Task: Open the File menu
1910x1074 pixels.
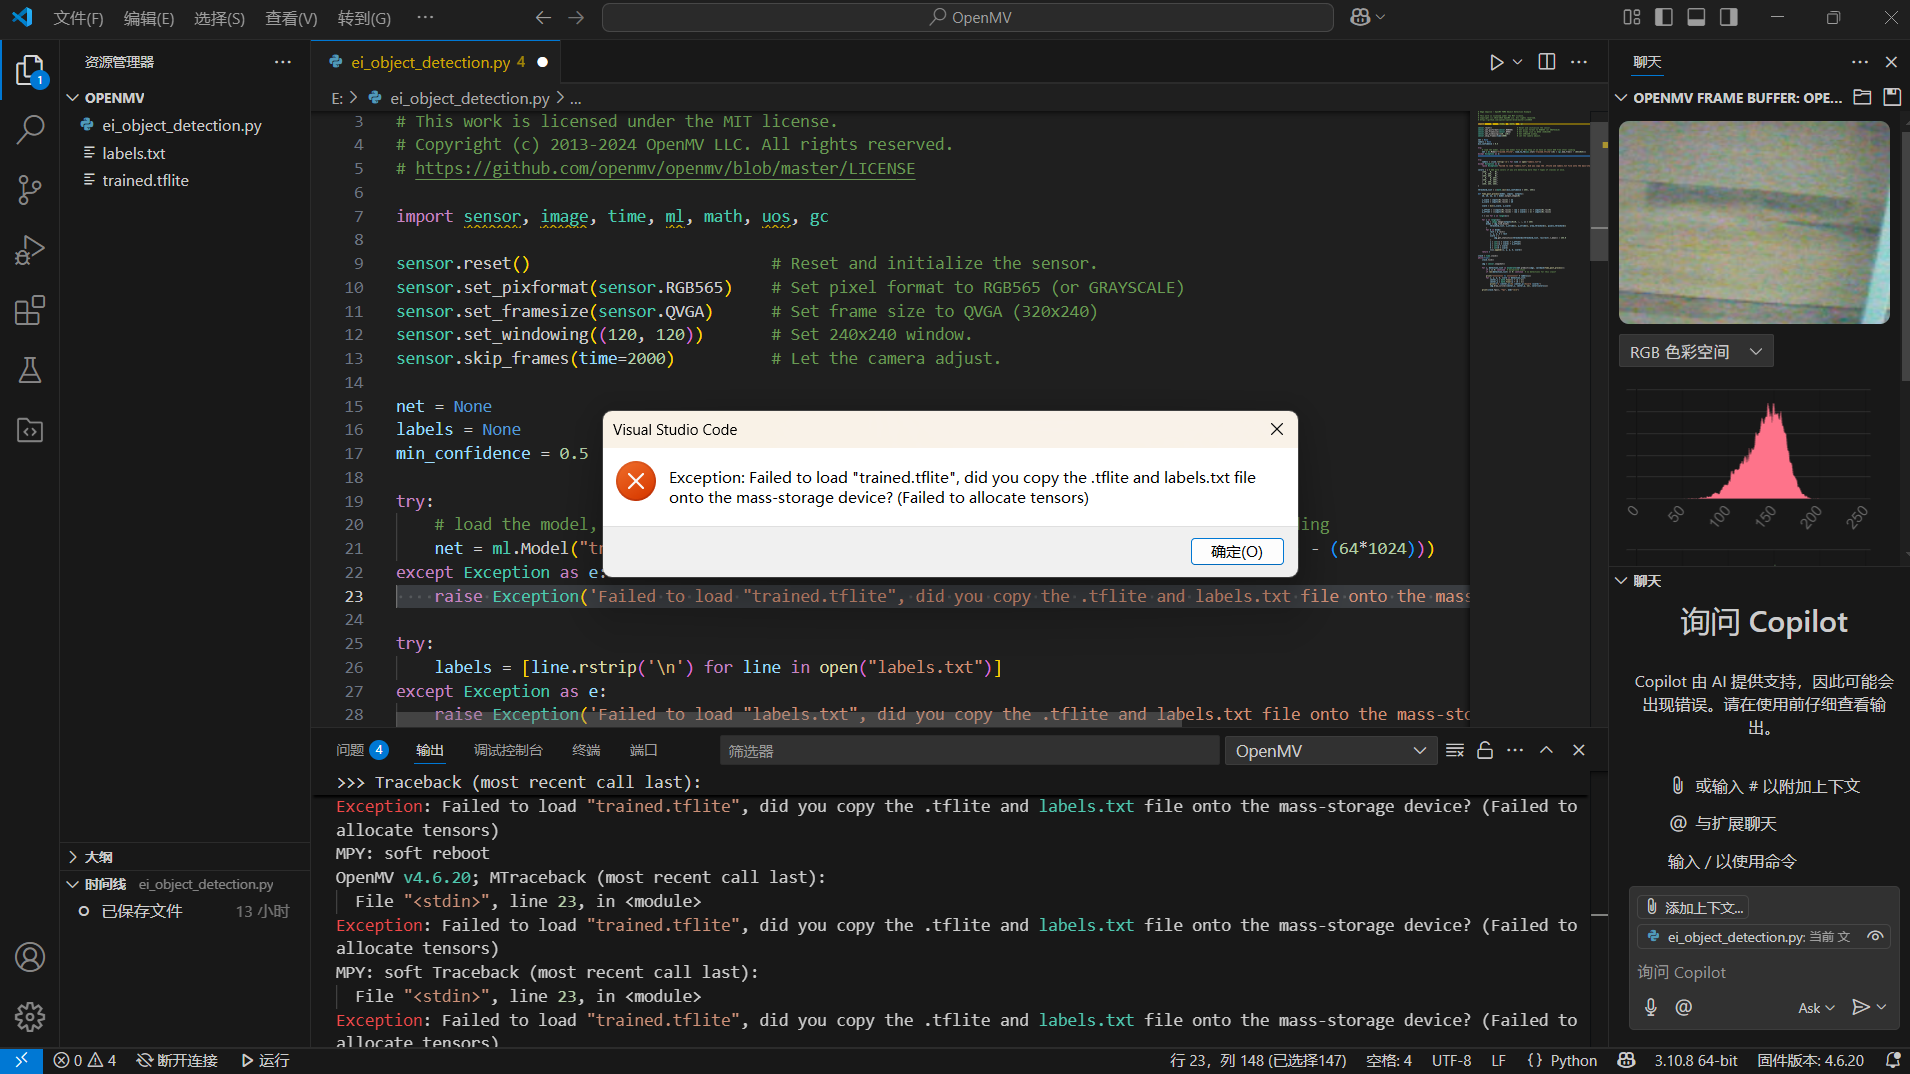Action: (78, 18)
